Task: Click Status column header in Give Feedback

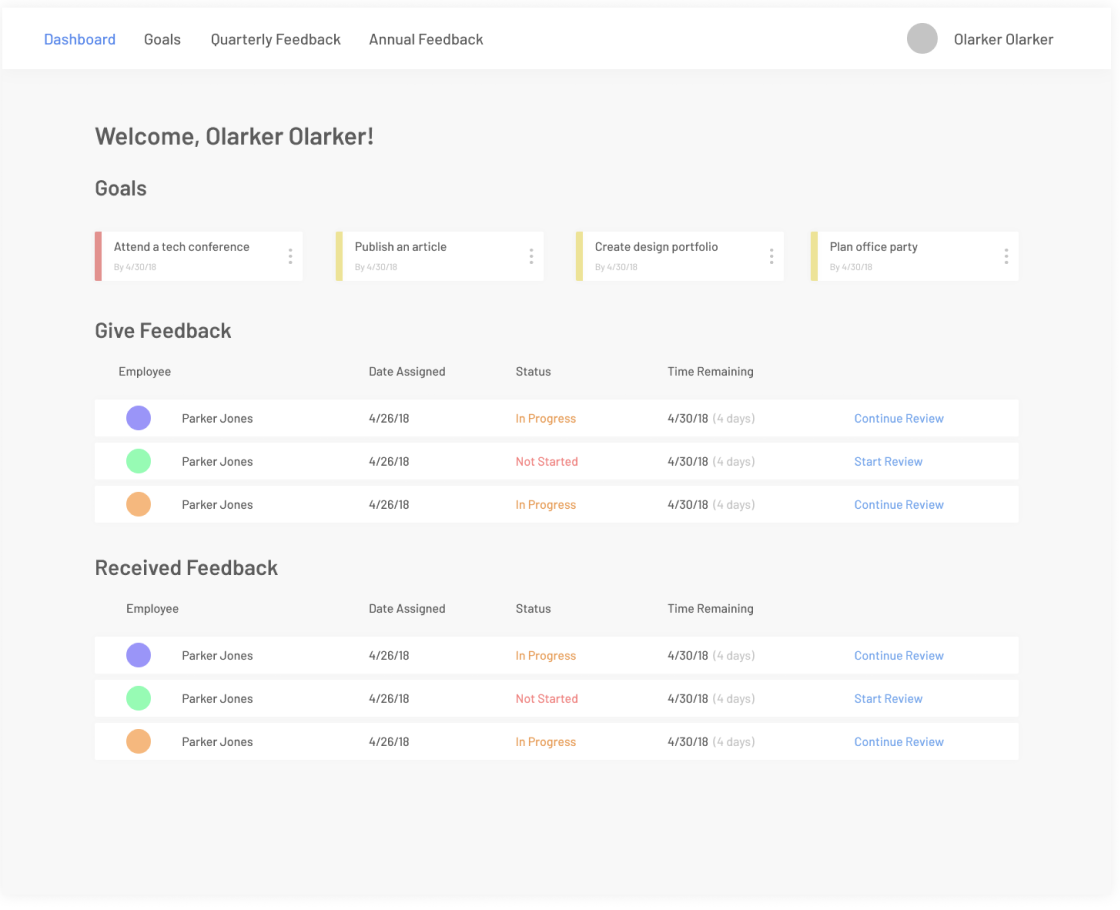Action: (x=534, y=371)
